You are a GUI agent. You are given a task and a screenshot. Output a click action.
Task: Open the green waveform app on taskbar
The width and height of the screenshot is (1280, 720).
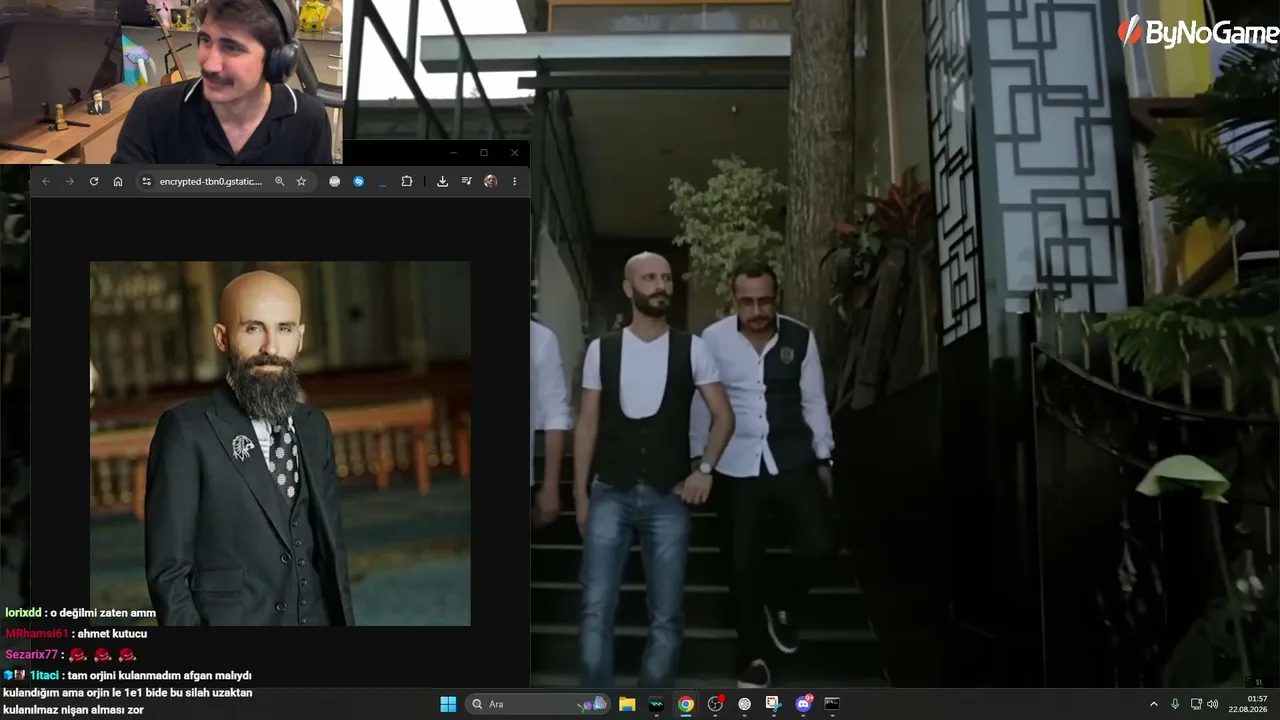point(656,704)
